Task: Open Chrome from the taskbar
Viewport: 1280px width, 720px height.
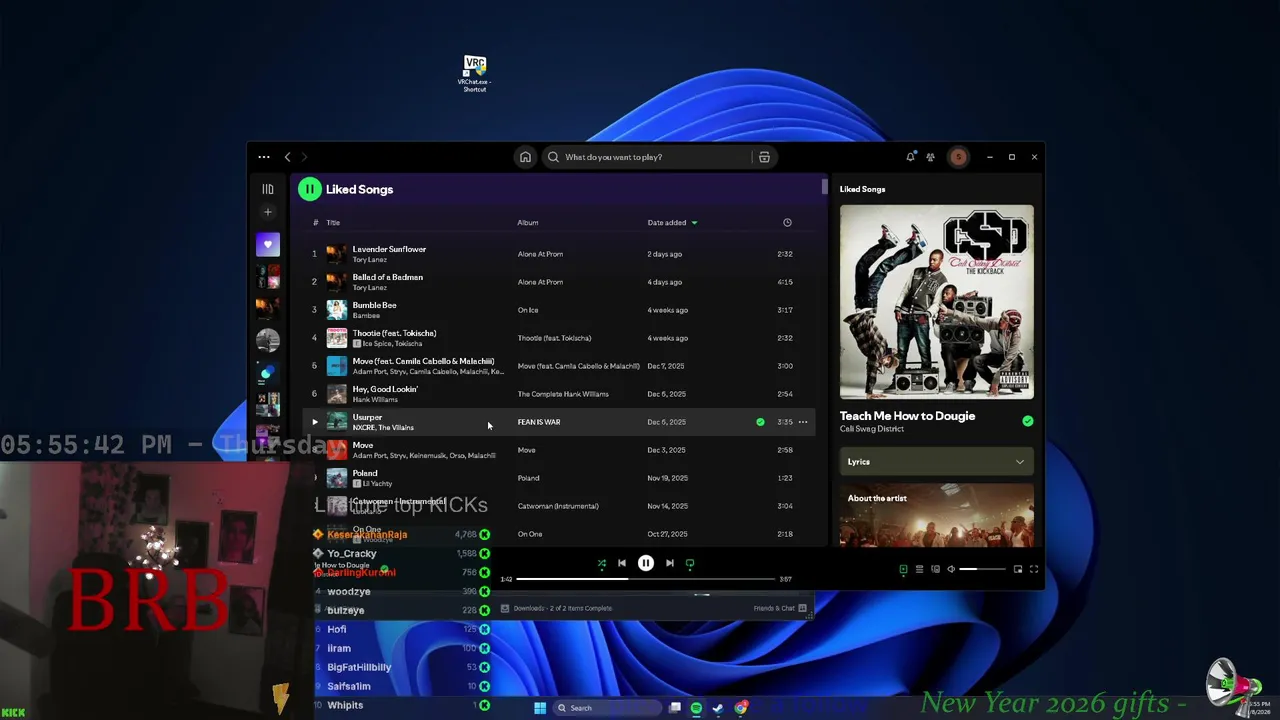Action: [741, 708]
